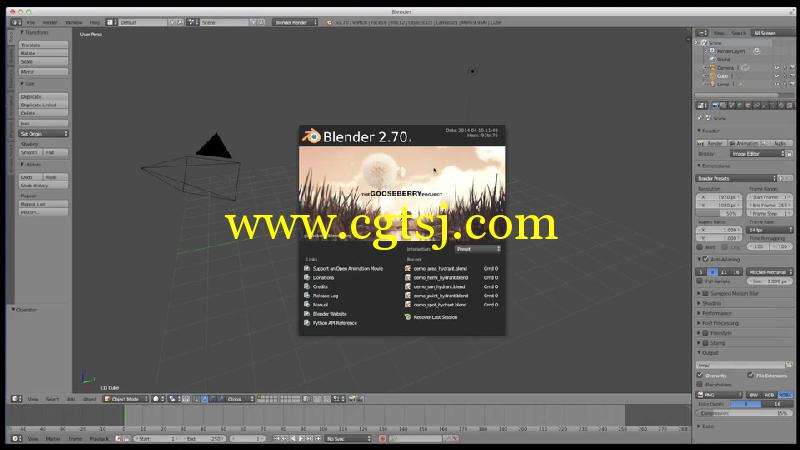Viewport: 800px width, 450px height.
Task: Open the PNG file format dropdown
Action: (x=719, y=395)
